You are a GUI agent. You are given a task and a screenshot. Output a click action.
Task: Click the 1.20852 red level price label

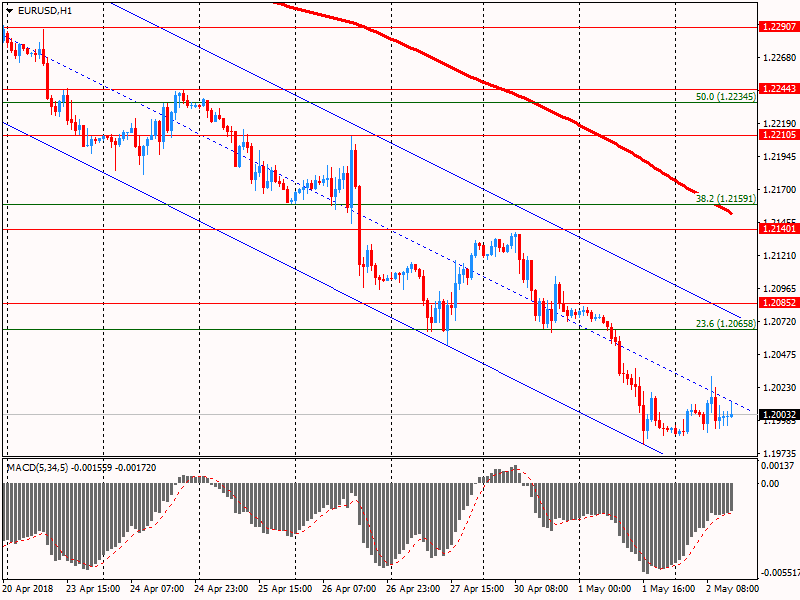point(779,303)
